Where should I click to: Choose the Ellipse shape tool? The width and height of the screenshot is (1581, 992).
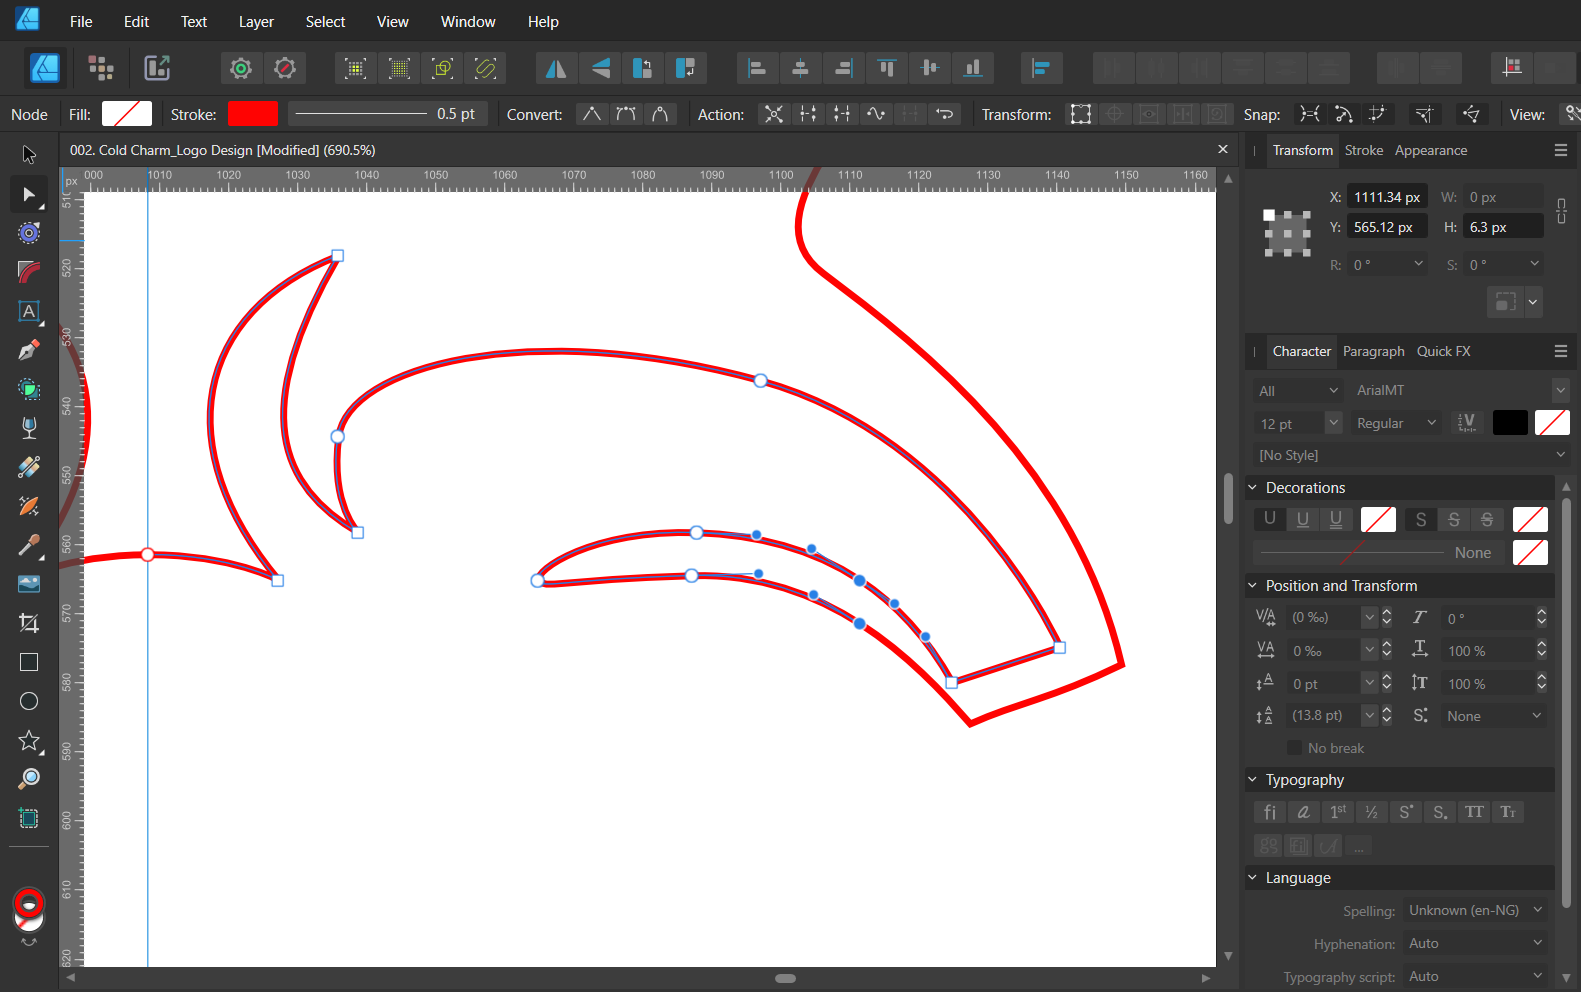[x=29, y=701]
